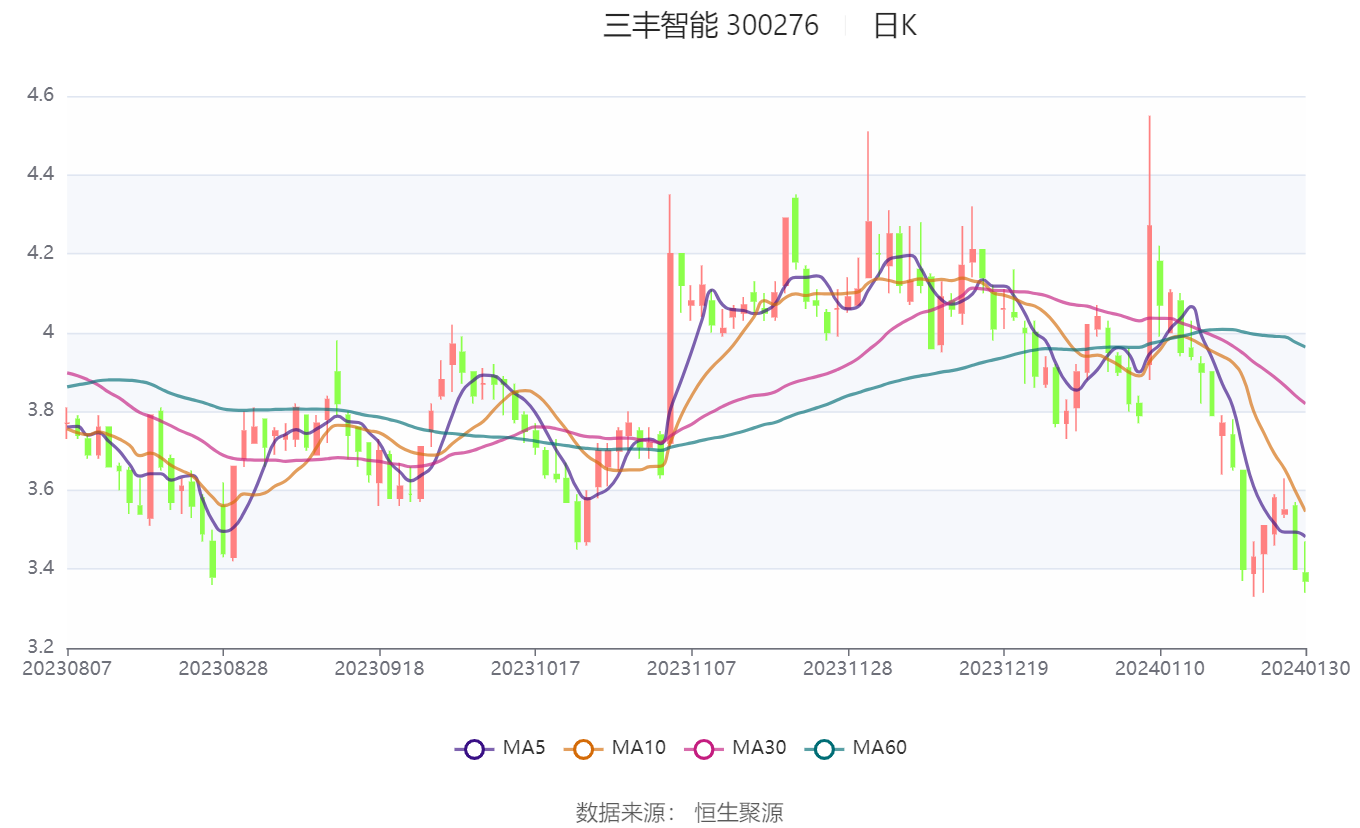
Task: Click the y-axis value 3.8
Action: [40, 411]
